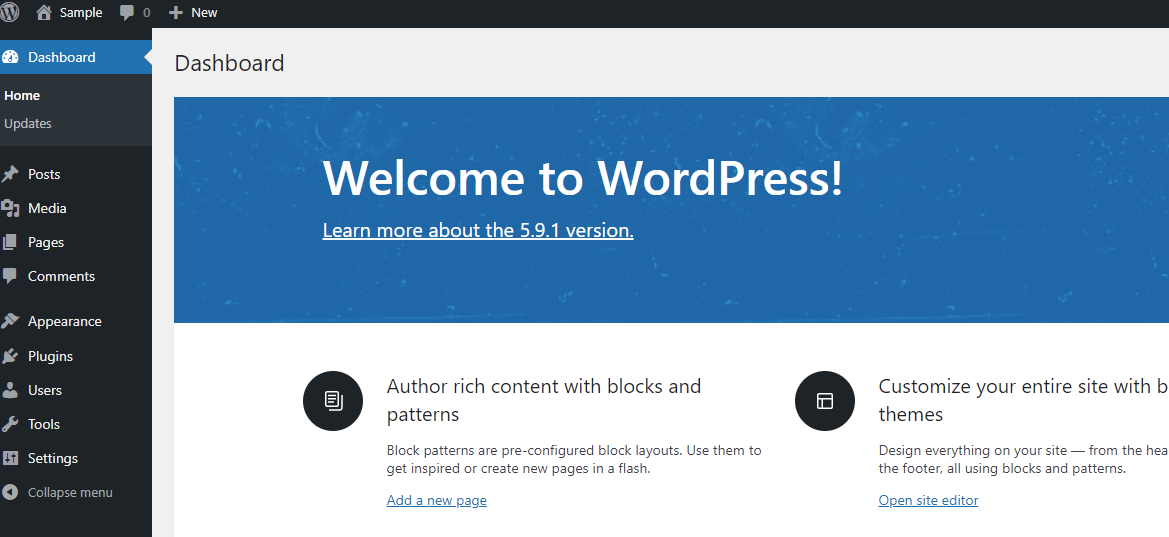
Task: Open the Users menu
Action: [75, 390]
